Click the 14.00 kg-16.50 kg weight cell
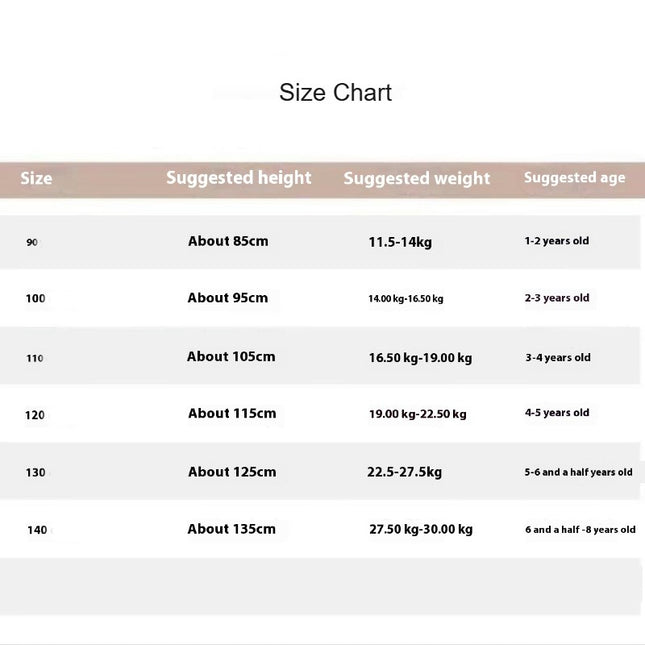 (x=406, y=299)
